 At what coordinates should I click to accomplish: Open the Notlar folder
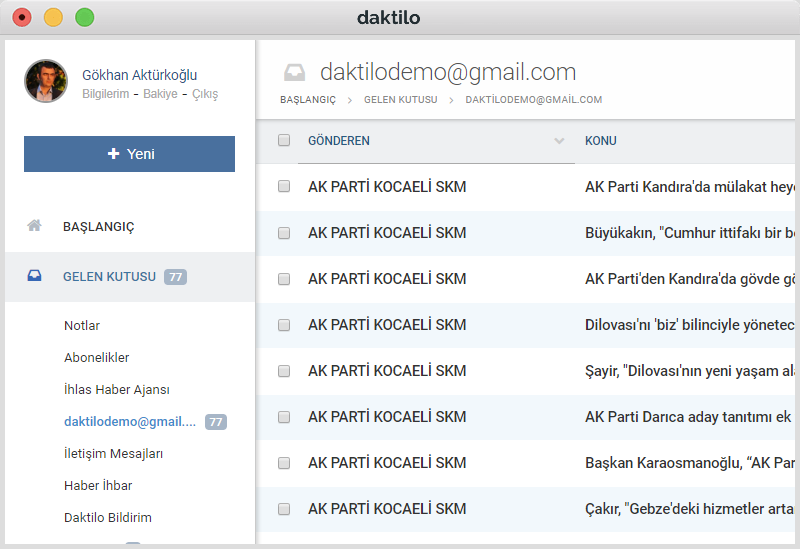click(x=82, y=326)
